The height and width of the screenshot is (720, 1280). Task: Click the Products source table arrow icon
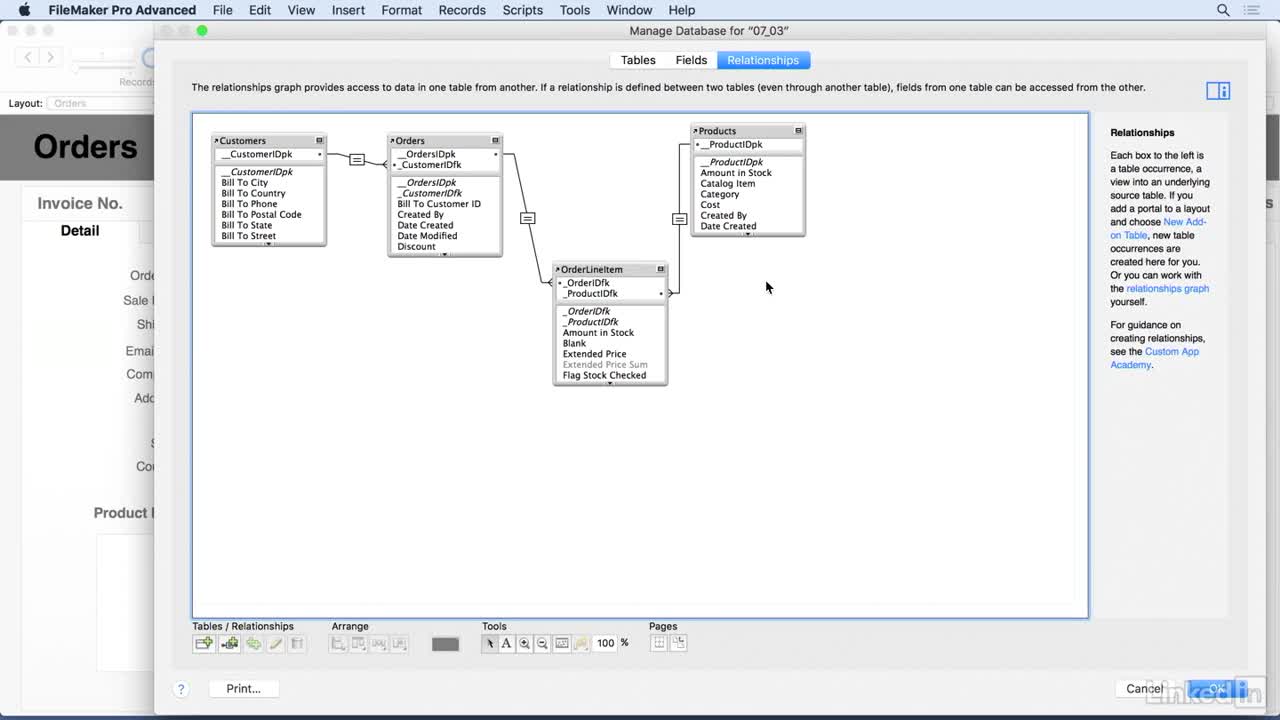click(696, 131)
